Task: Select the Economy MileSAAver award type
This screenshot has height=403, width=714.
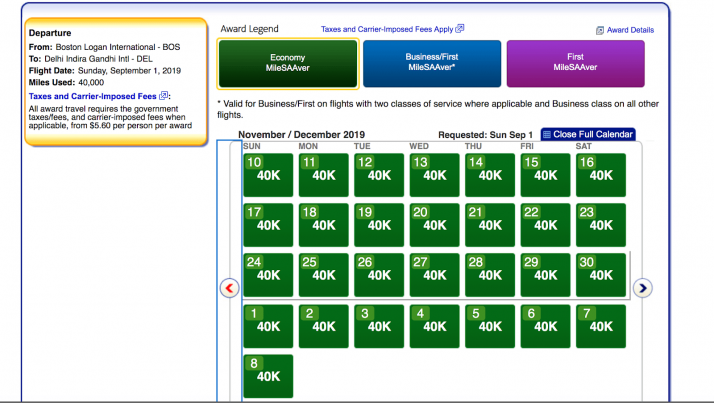Action: [287, 64]
